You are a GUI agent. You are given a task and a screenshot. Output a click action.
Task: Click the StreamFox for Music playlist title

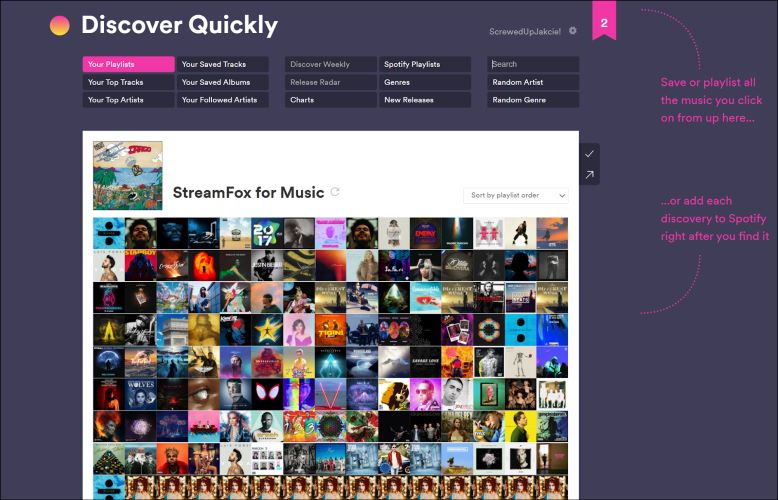click(248, 192)
